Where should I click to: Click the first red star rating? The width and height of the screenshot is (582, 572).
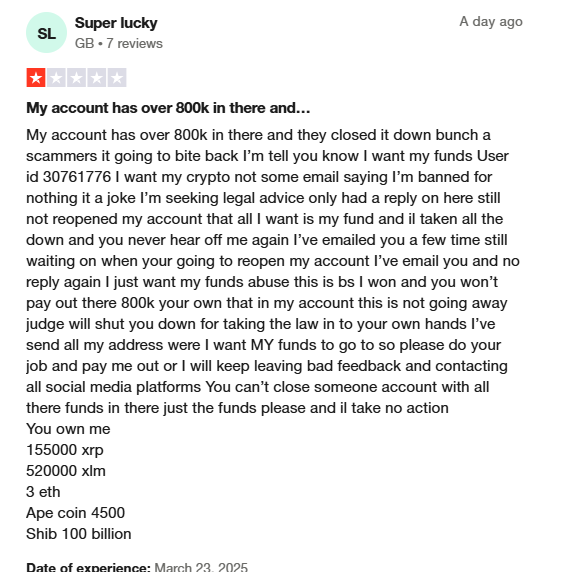pyautogui.click(x=36, y=78)
